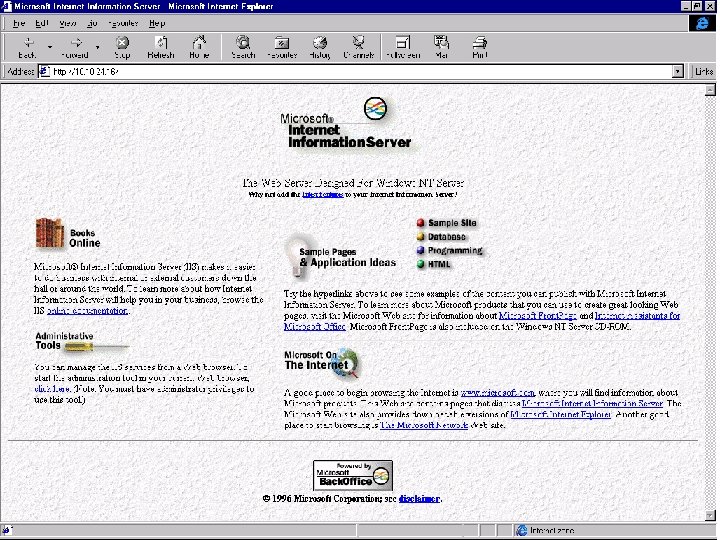Click the red Sample Site bullet
The height and width of the screenshot is (540, 720).
pos(420,223)
